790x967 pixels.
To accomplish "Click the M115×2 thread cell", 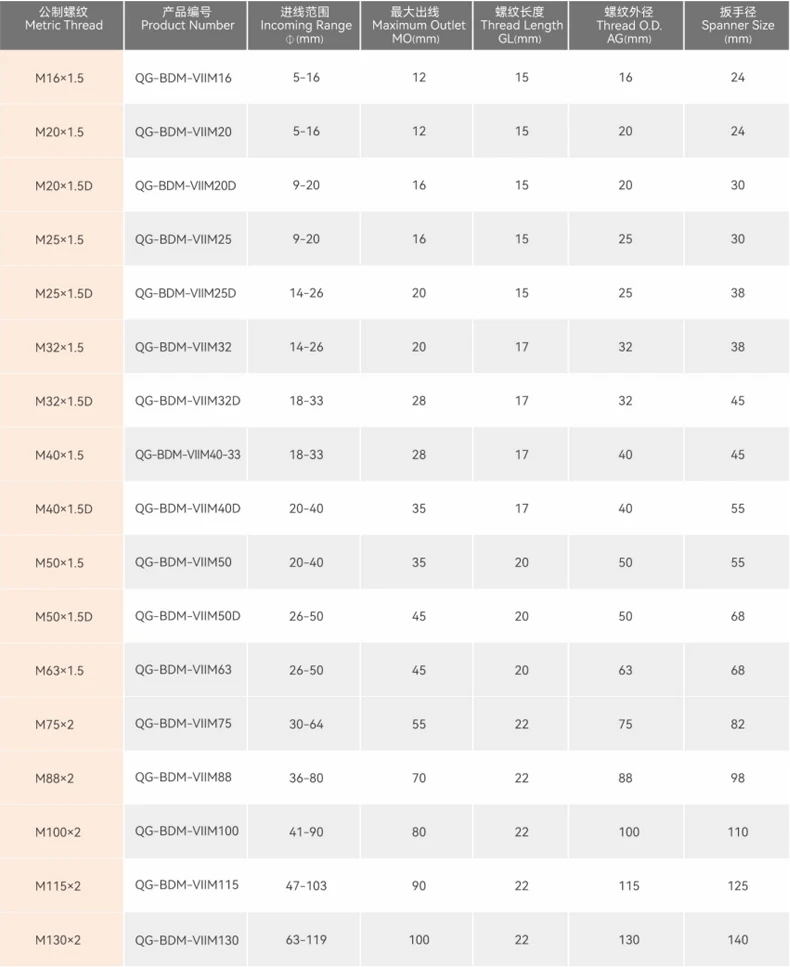I will [x=58, y=886].
